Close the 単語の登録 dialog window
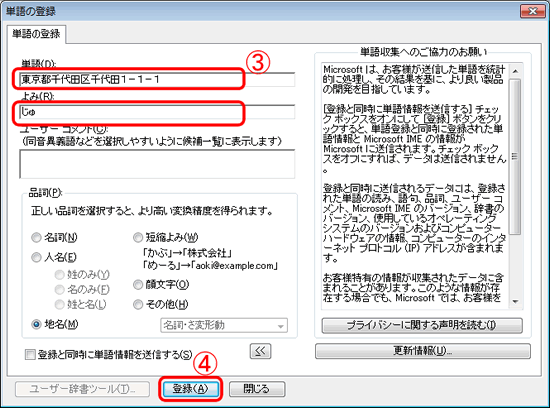Viewport: 550px width, 408px height. (532, 11)
